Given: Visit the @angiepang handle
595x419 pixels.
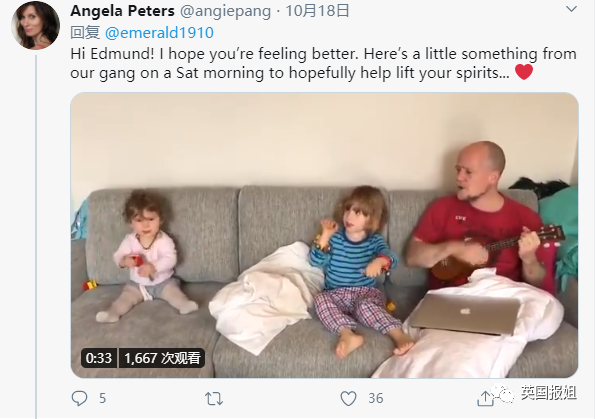Looking at the screenshot, I should coord(225,11).
